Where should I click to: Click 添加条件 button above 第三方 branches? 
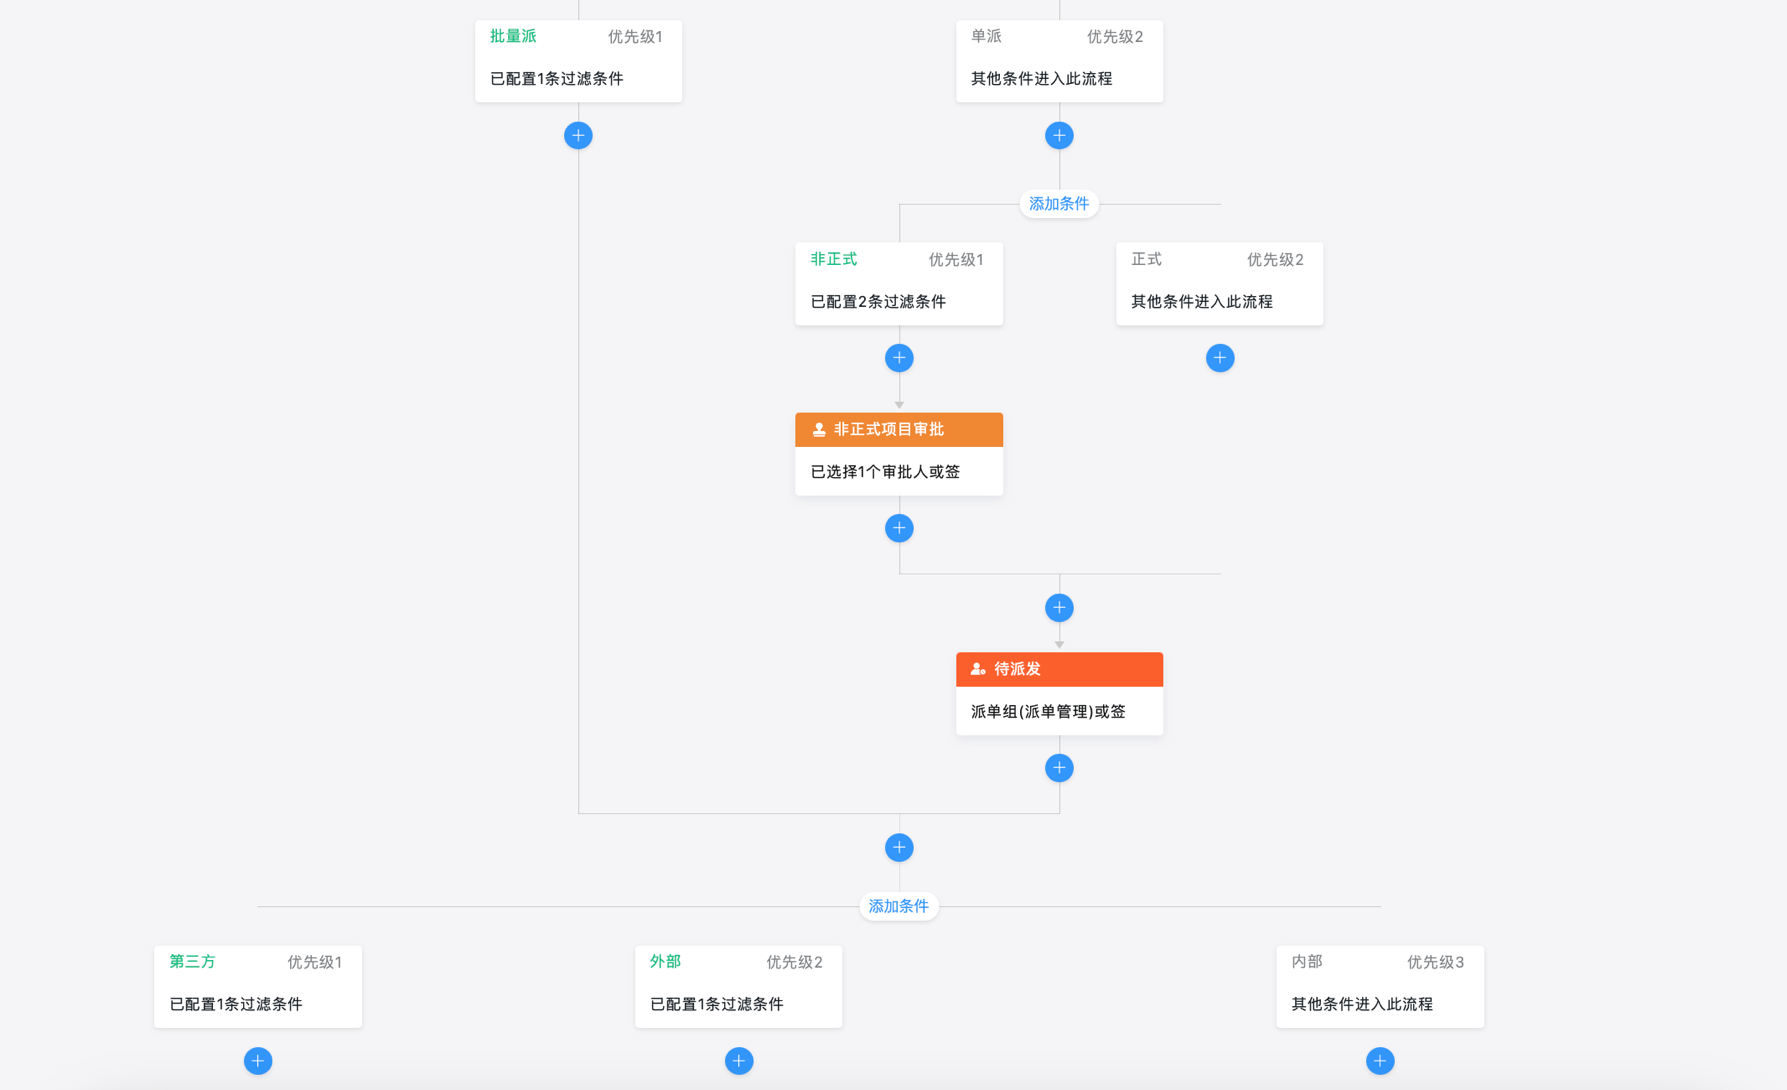coord(898,907)
